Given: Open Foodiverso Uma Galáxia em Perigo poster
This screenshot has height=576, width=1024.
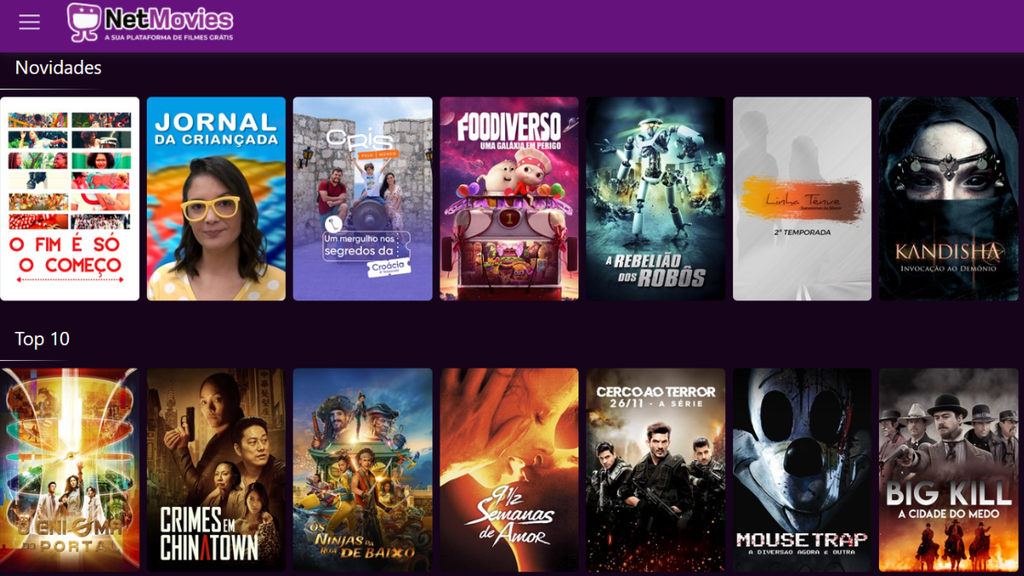Looking at the screenshot, I should click(x=509, y=199).
